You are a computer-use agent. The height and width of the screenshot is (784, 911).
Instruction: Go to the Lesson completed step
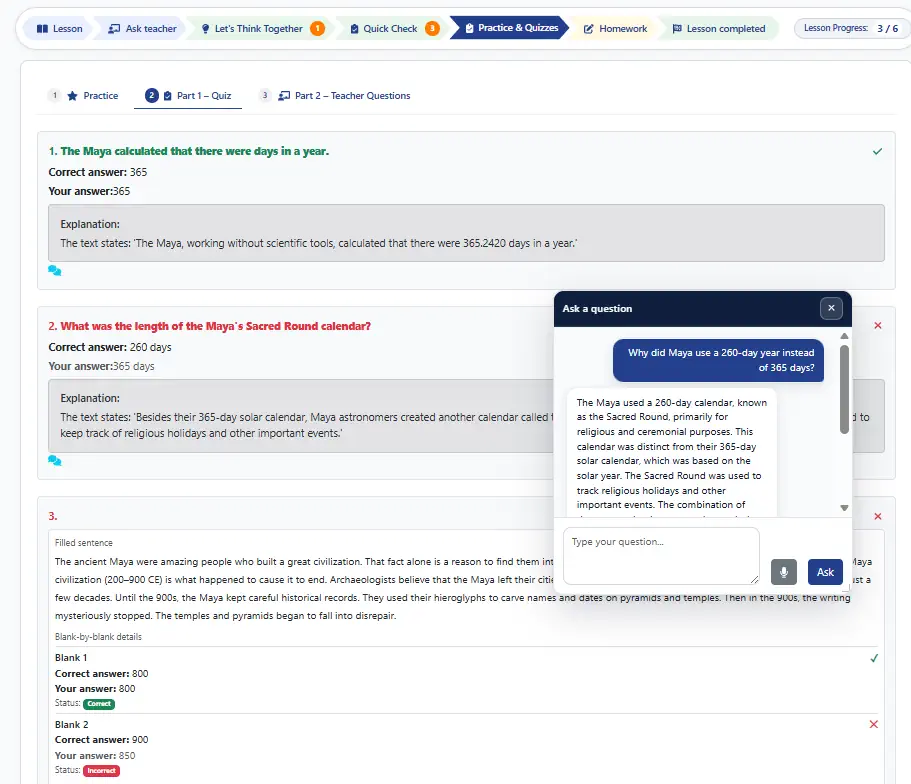[719, 28]
